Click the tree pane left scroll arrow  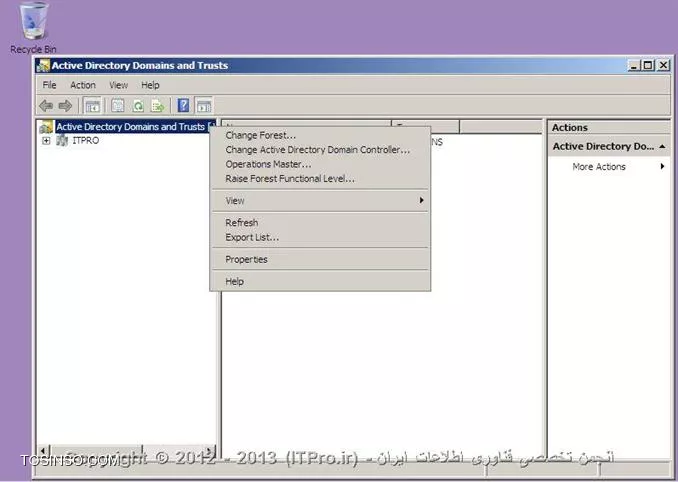[44, 450]
